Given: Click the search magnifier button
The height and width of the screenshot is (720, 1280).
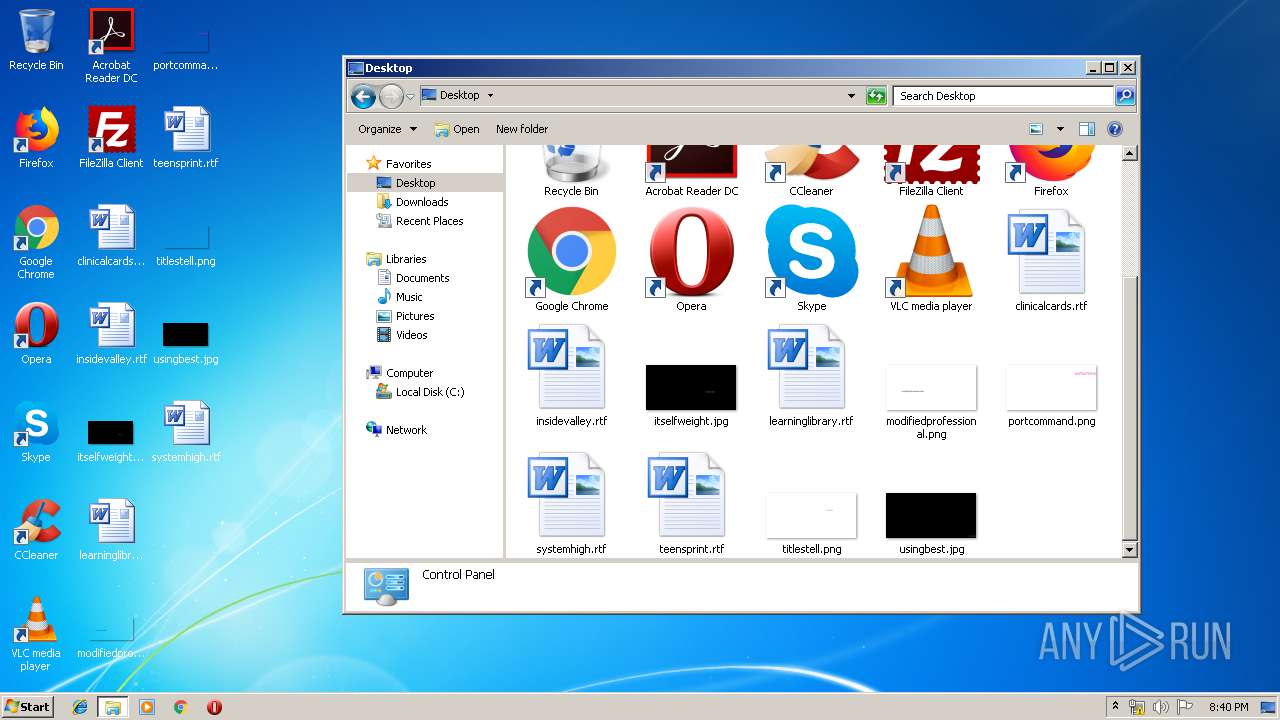Looking at the screenshot, I should [1125, 96].
